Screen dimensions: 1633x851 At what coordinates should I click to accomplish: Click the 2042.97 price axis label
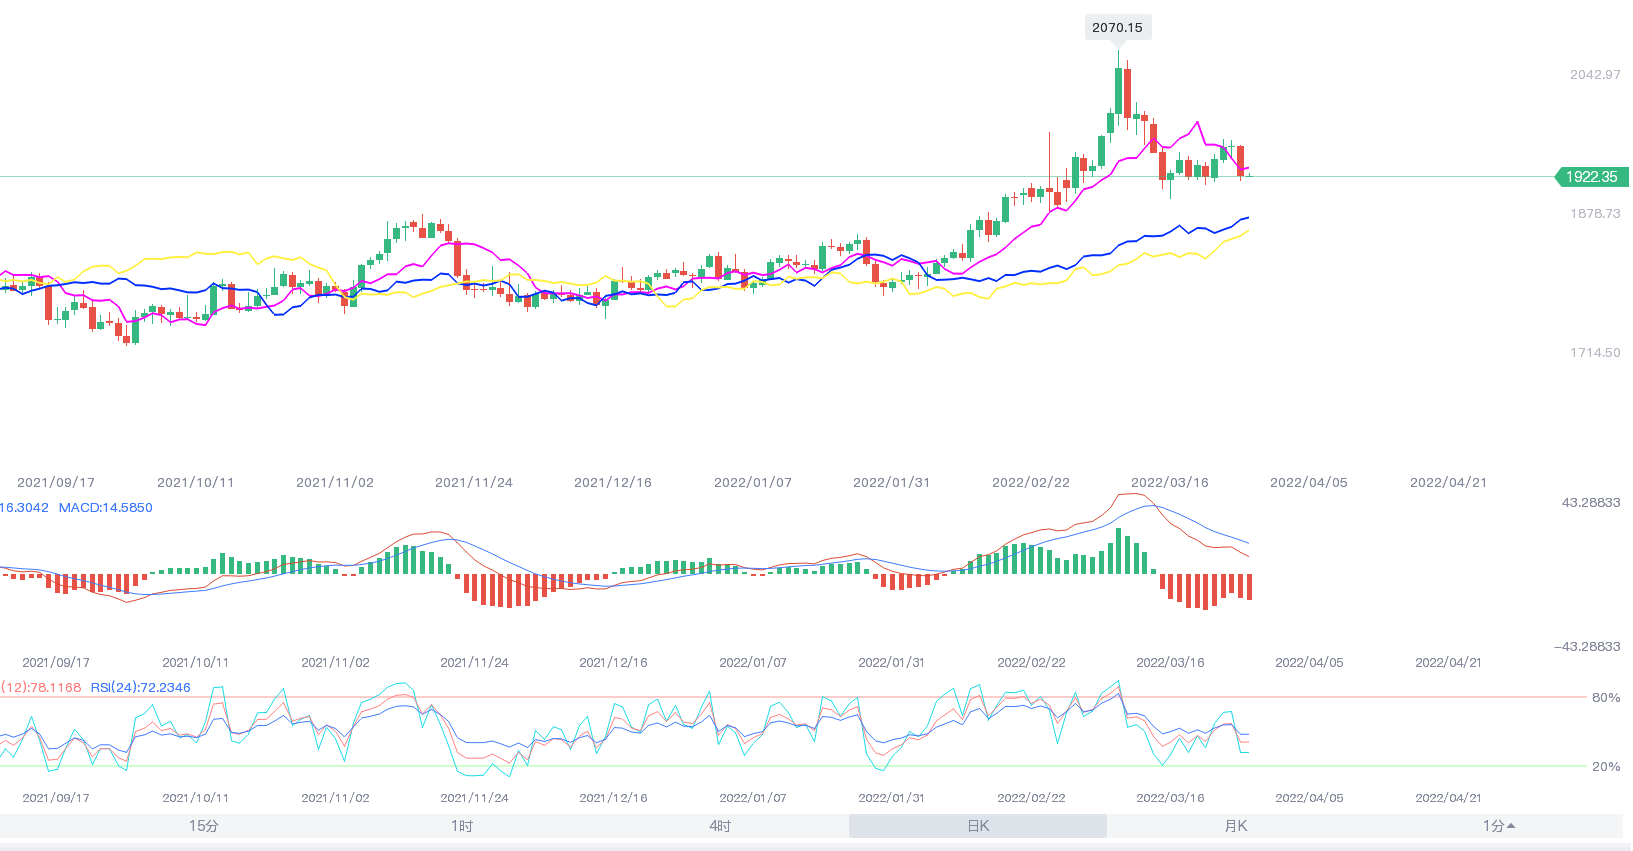point(1595,75)
